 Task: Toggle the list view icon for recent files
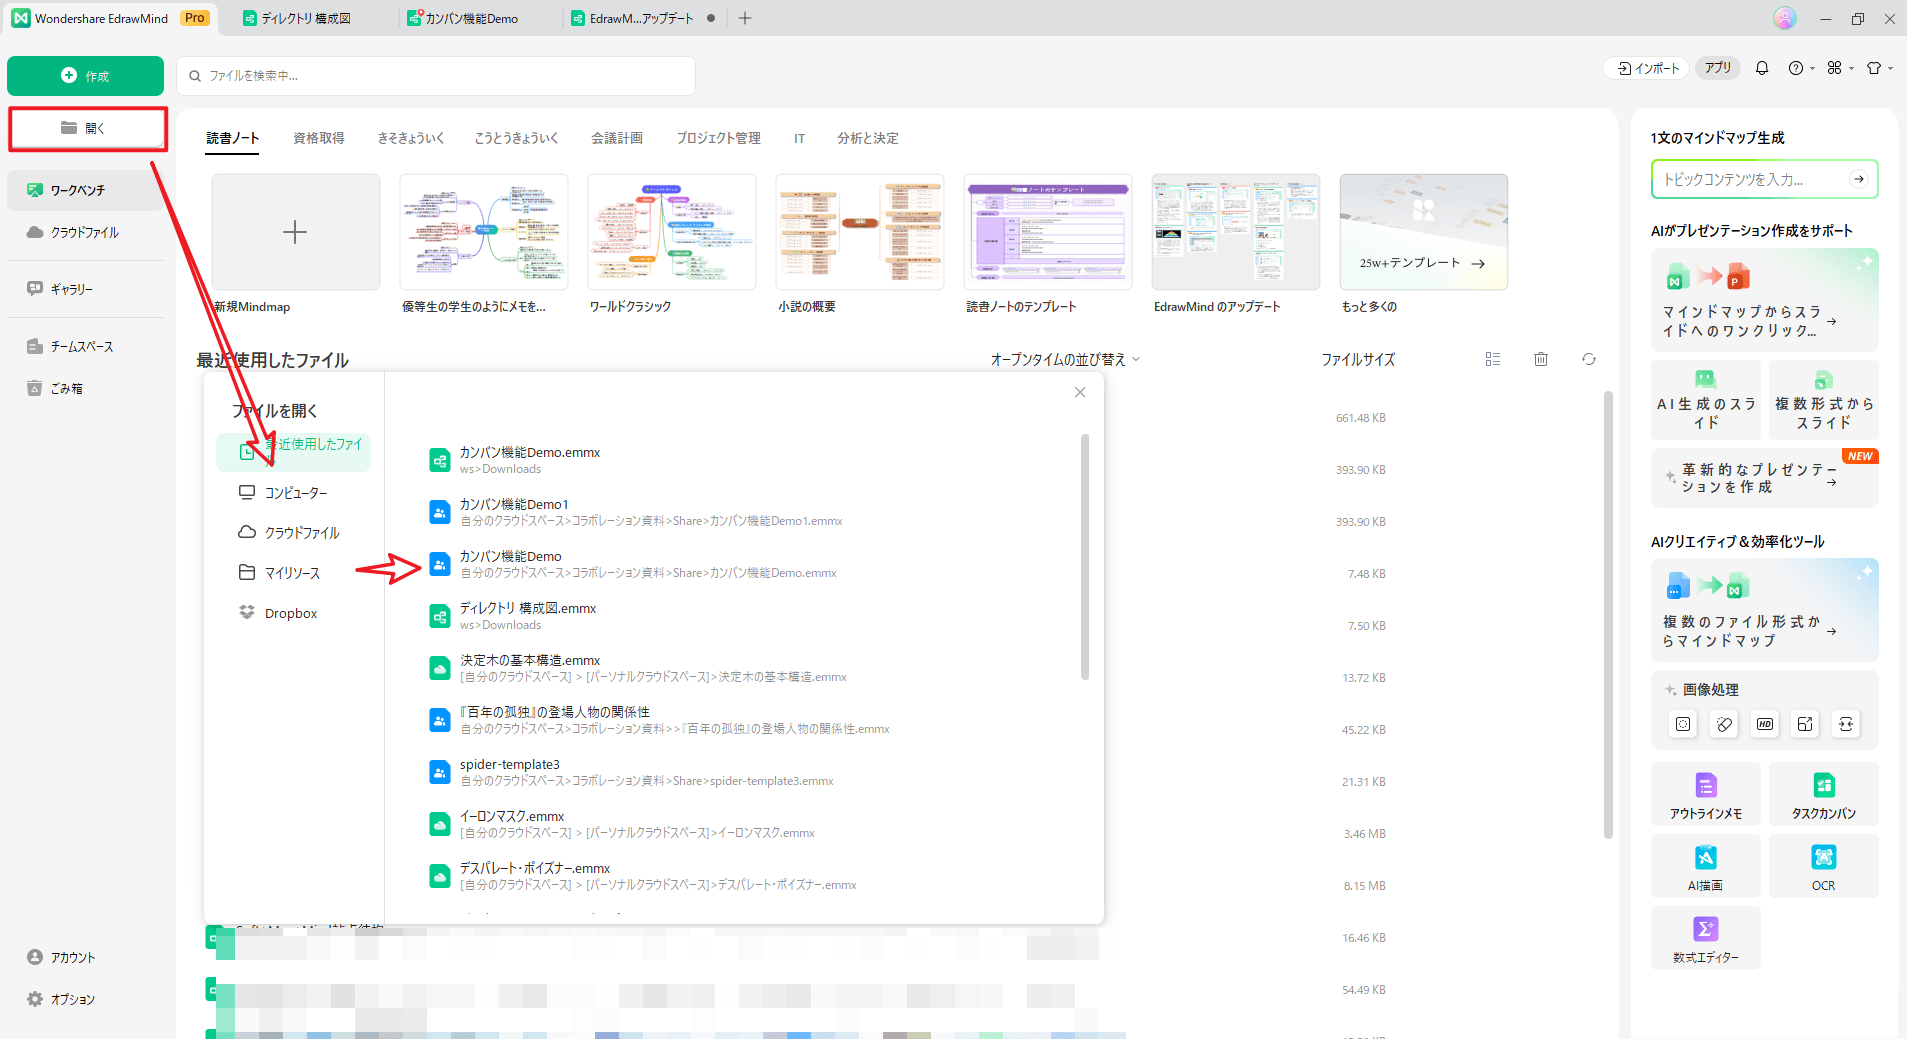pyautogui.click(x=1493, y=359)
